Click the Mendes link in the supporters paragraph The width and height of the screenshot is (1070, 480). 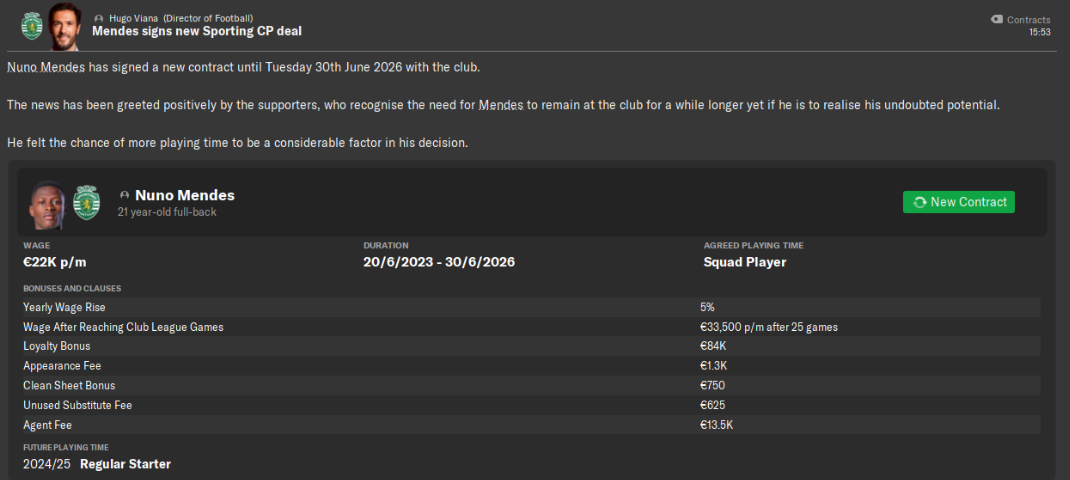502,105
